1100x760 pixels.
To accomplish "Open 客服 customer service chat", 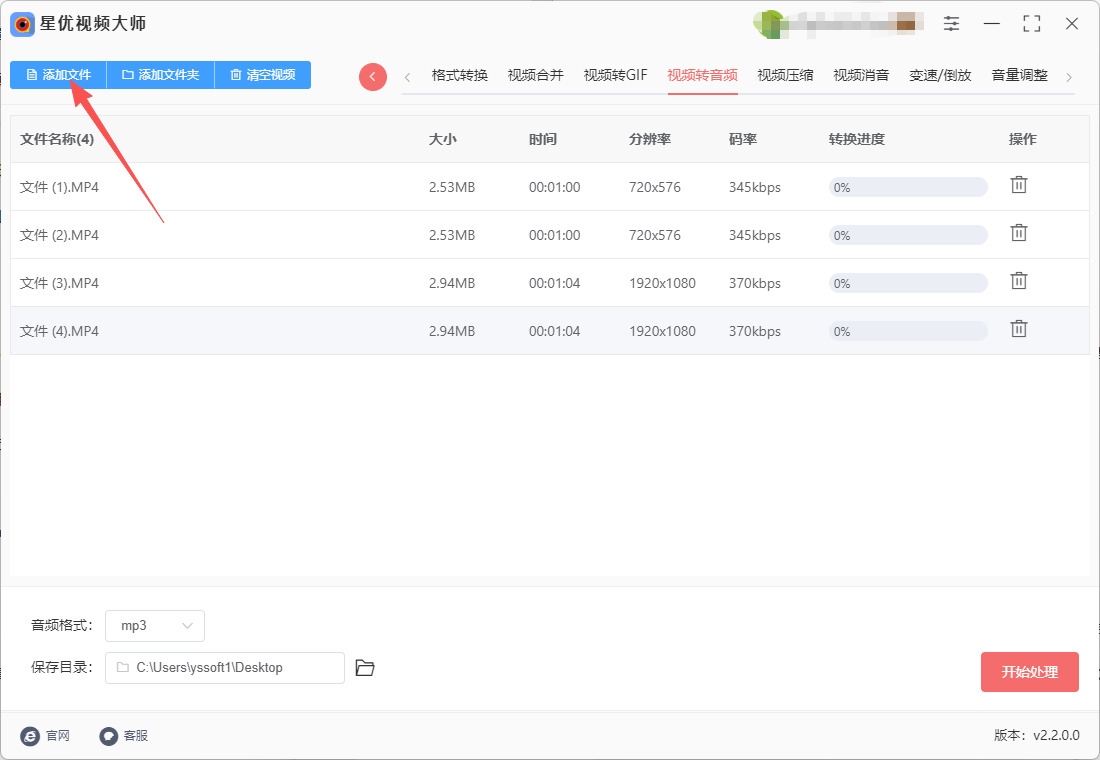I will point(123,736).
